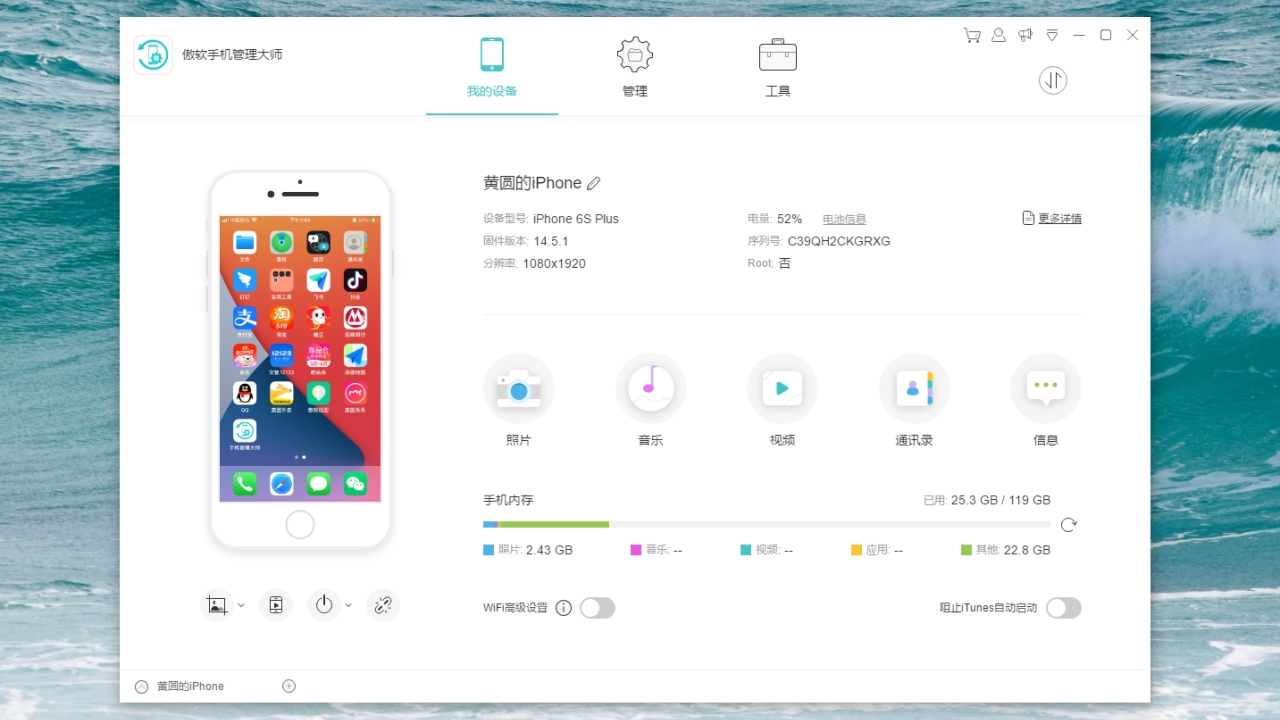Click the serial number C39QH2CKGRXG
This screenshot has height=720, width=1280.
(839, 241)
